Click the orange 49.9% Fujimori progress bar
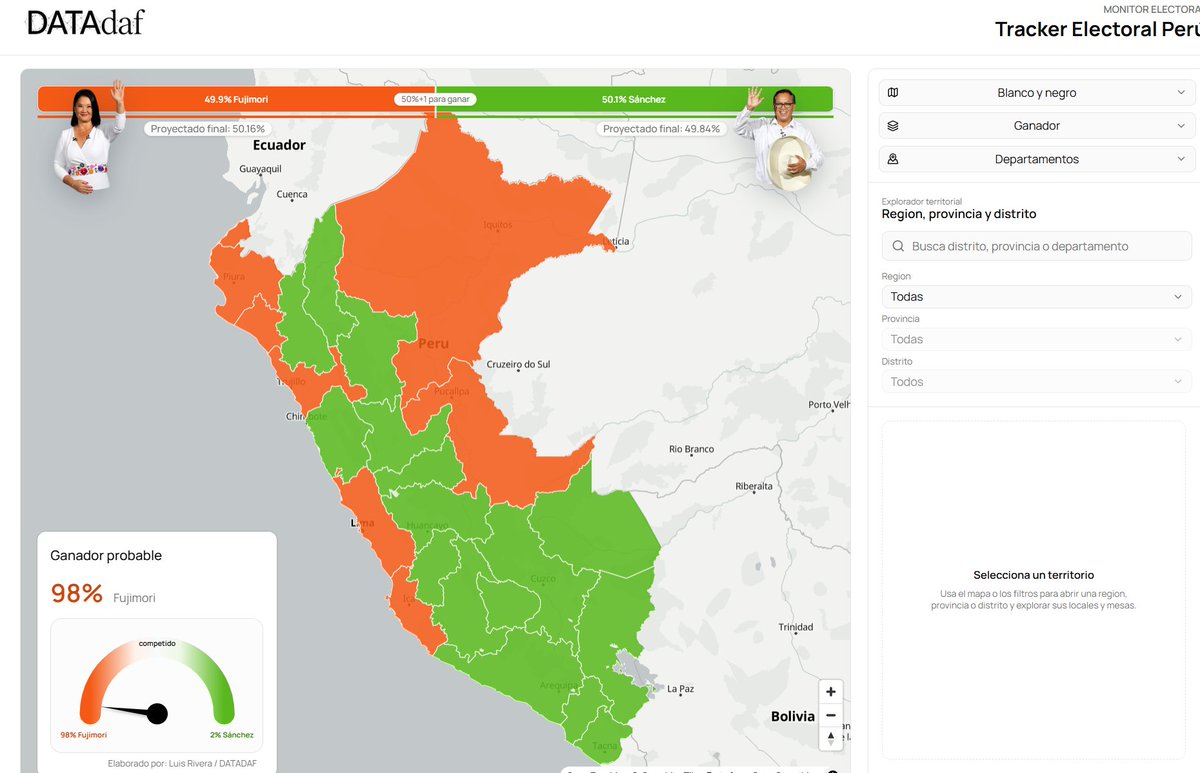Image resolution: width=1200 pixels, height=773 pixels. (x=236, y=100)
